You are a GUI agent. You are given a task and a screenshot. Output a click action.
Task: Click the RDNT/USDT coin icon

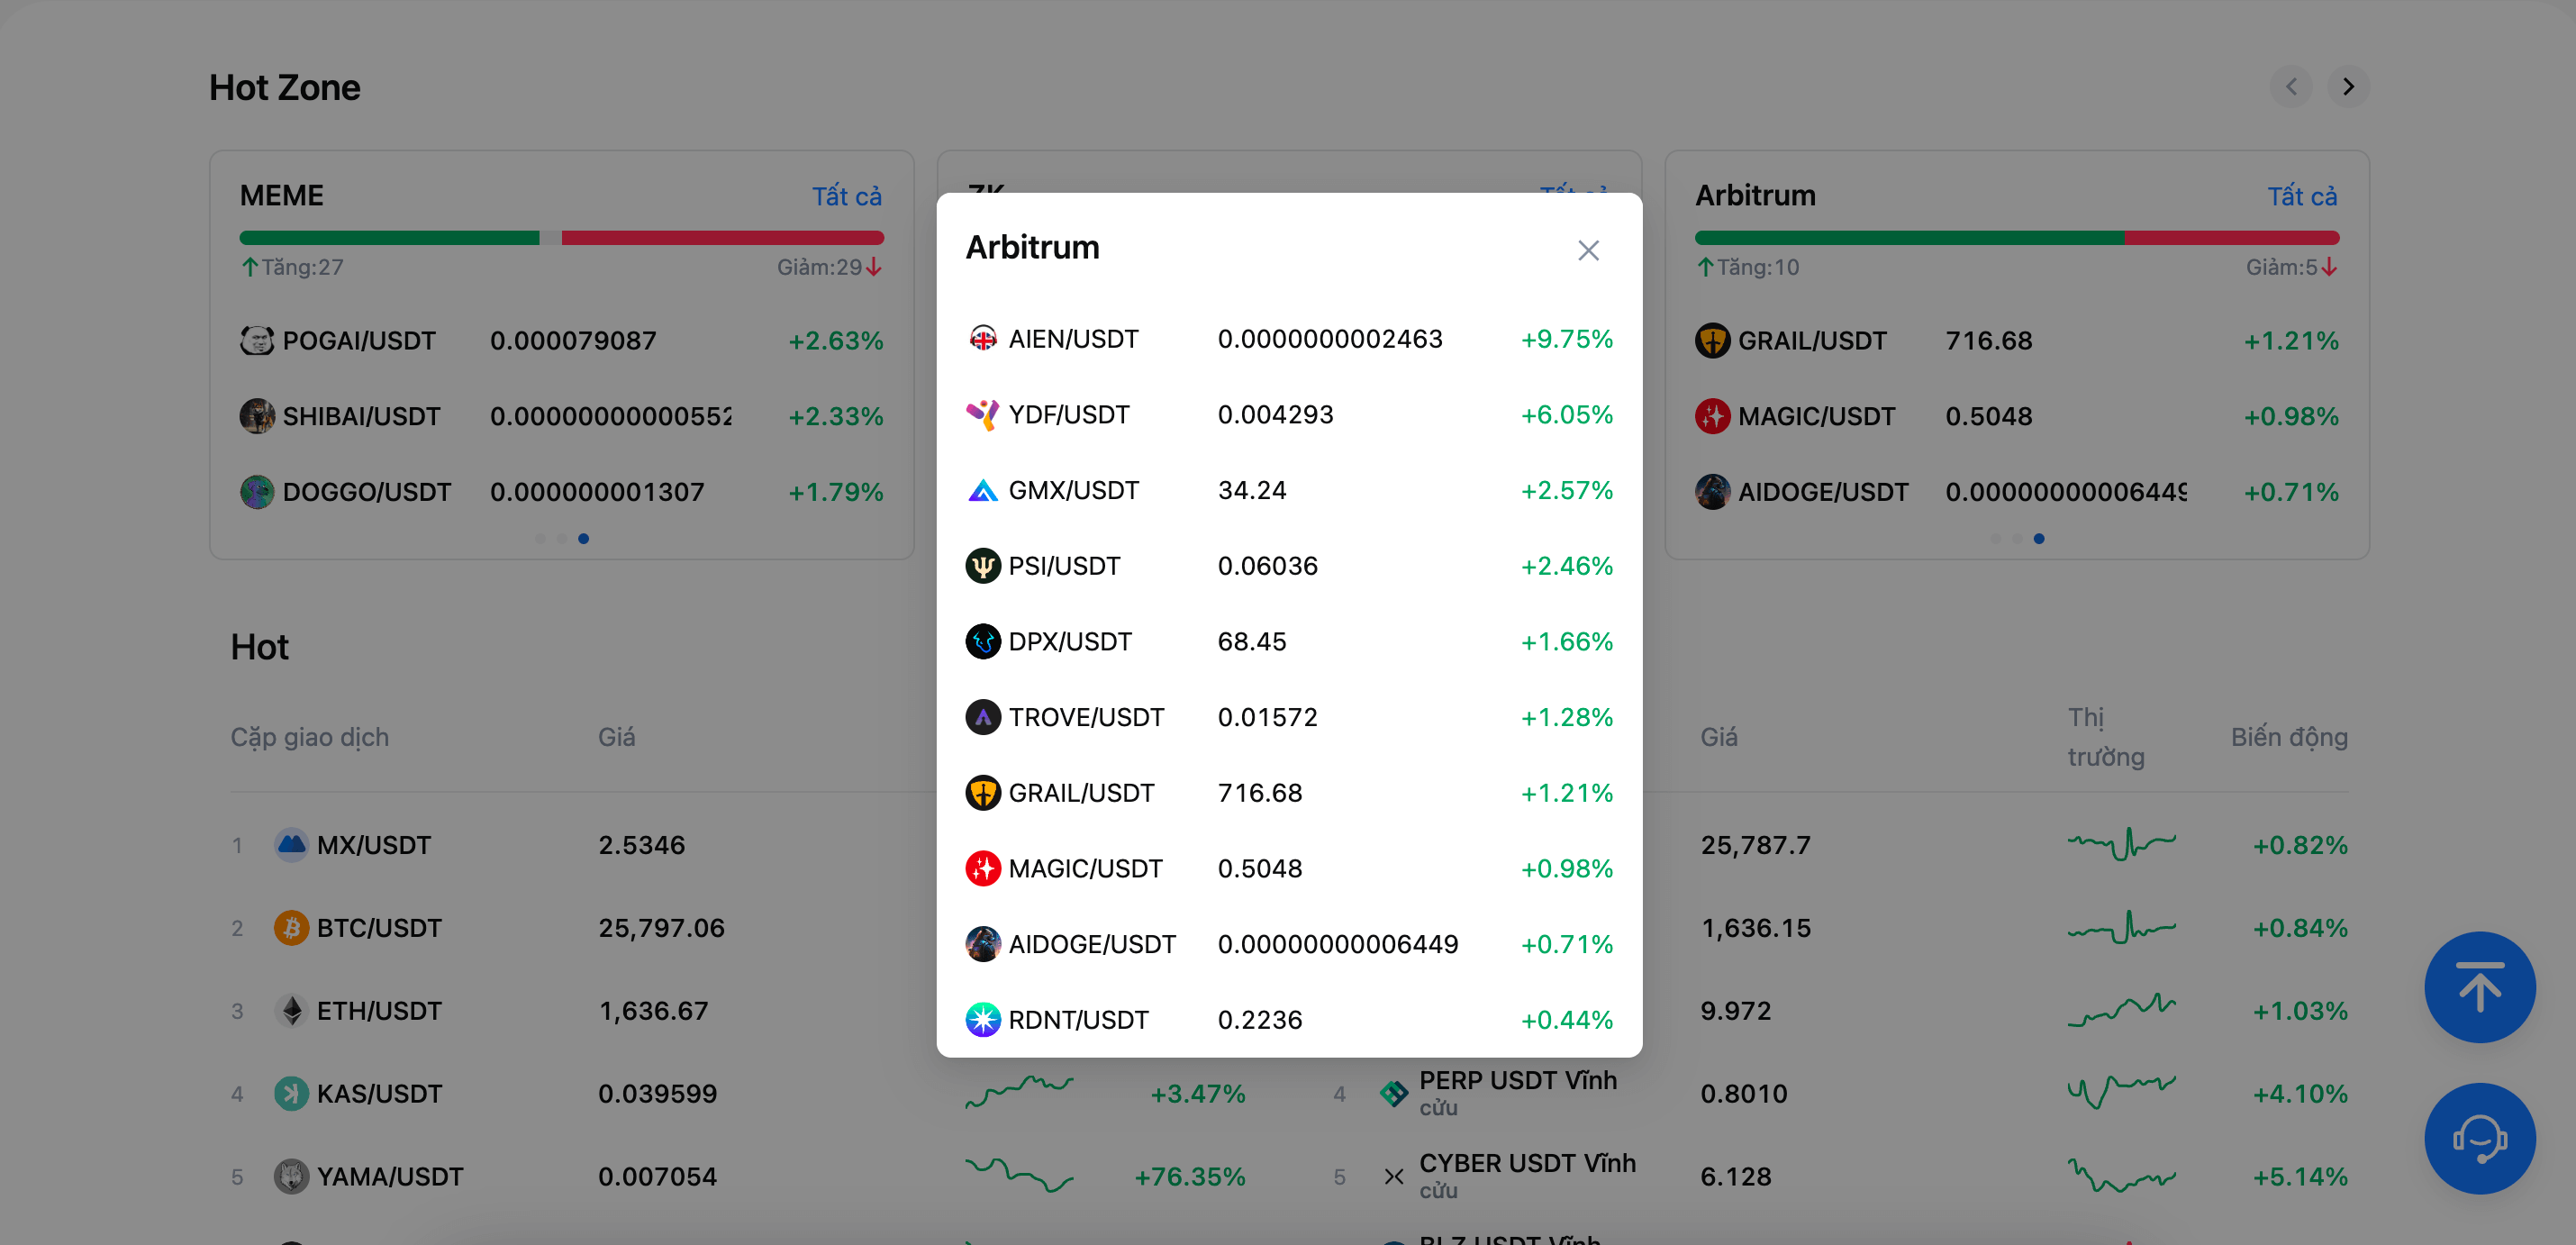coord(983,1020)
